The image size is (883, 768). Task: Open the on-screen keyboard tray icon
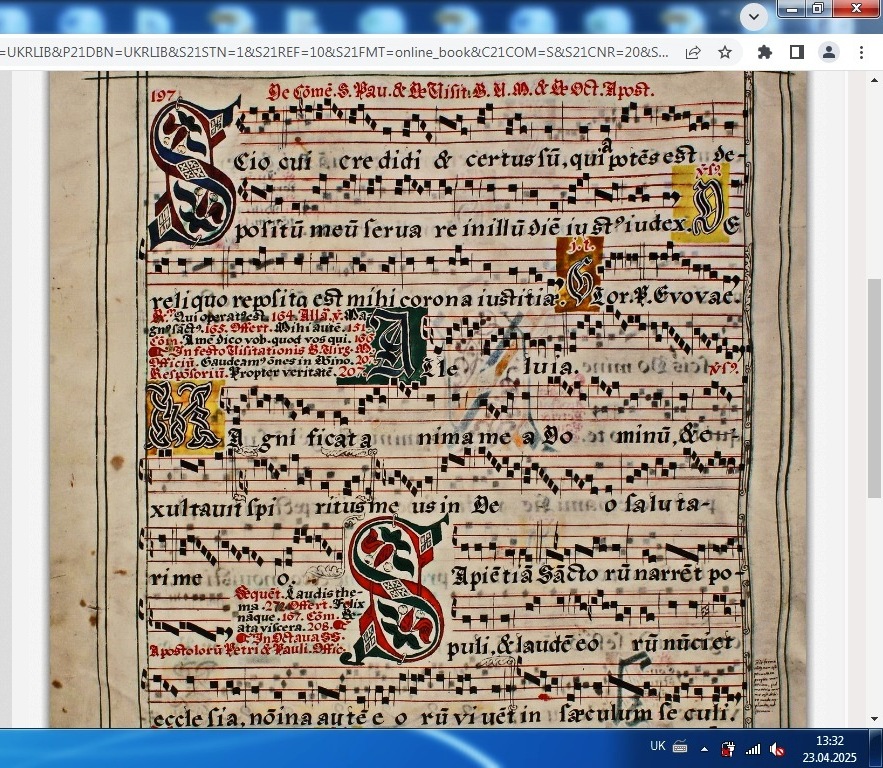point(680,747)
